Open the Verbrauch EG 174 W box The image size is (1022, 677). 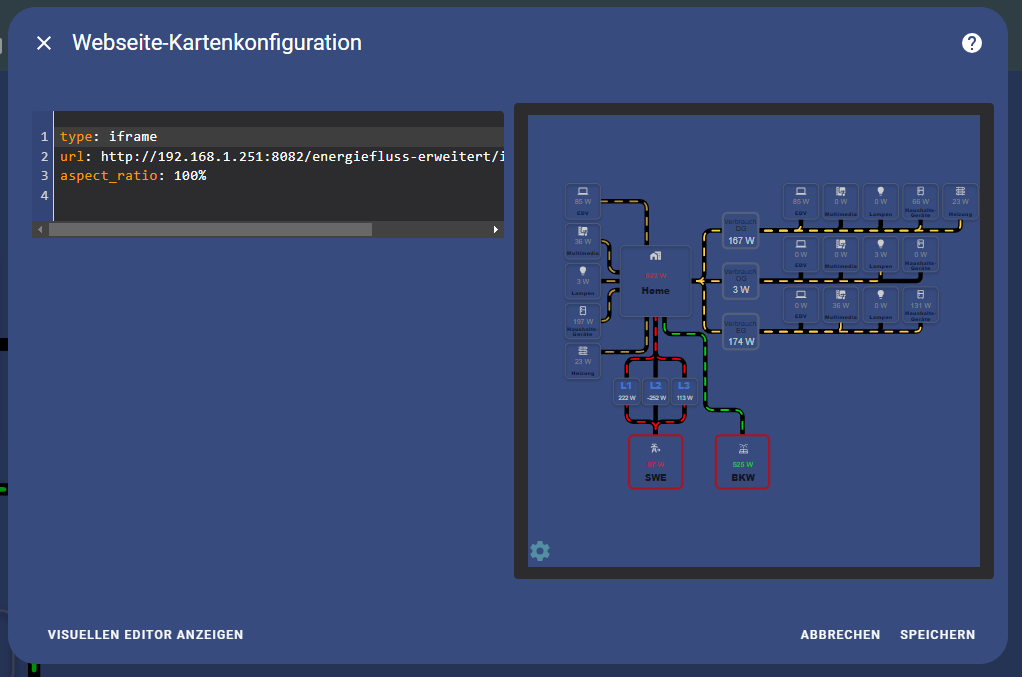[740, 332]
